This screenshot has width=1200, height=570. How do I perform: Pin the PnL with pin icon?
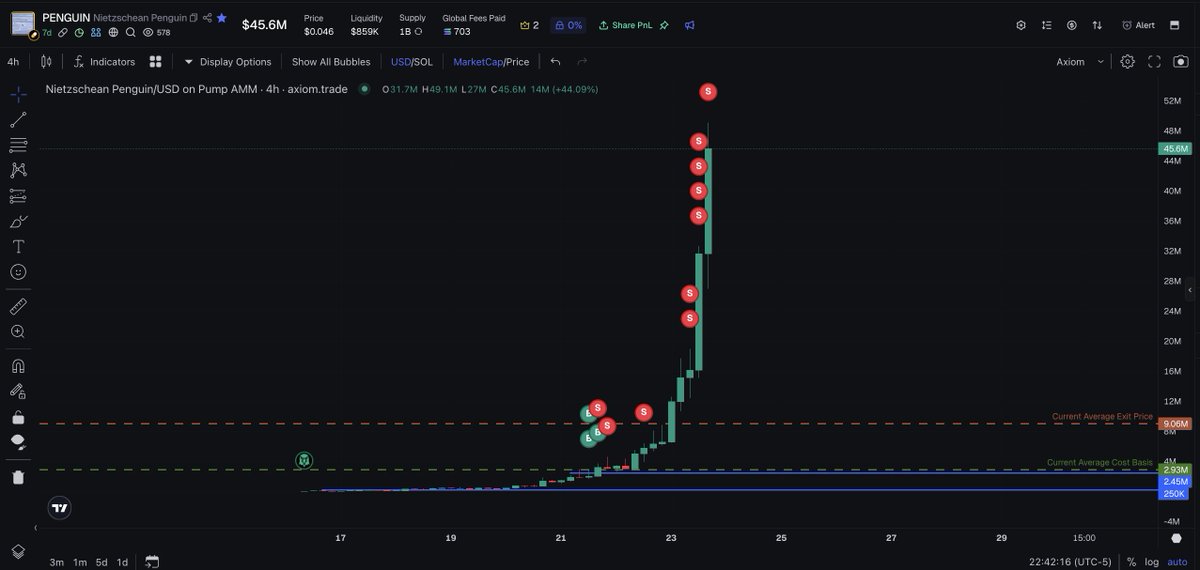664,25
